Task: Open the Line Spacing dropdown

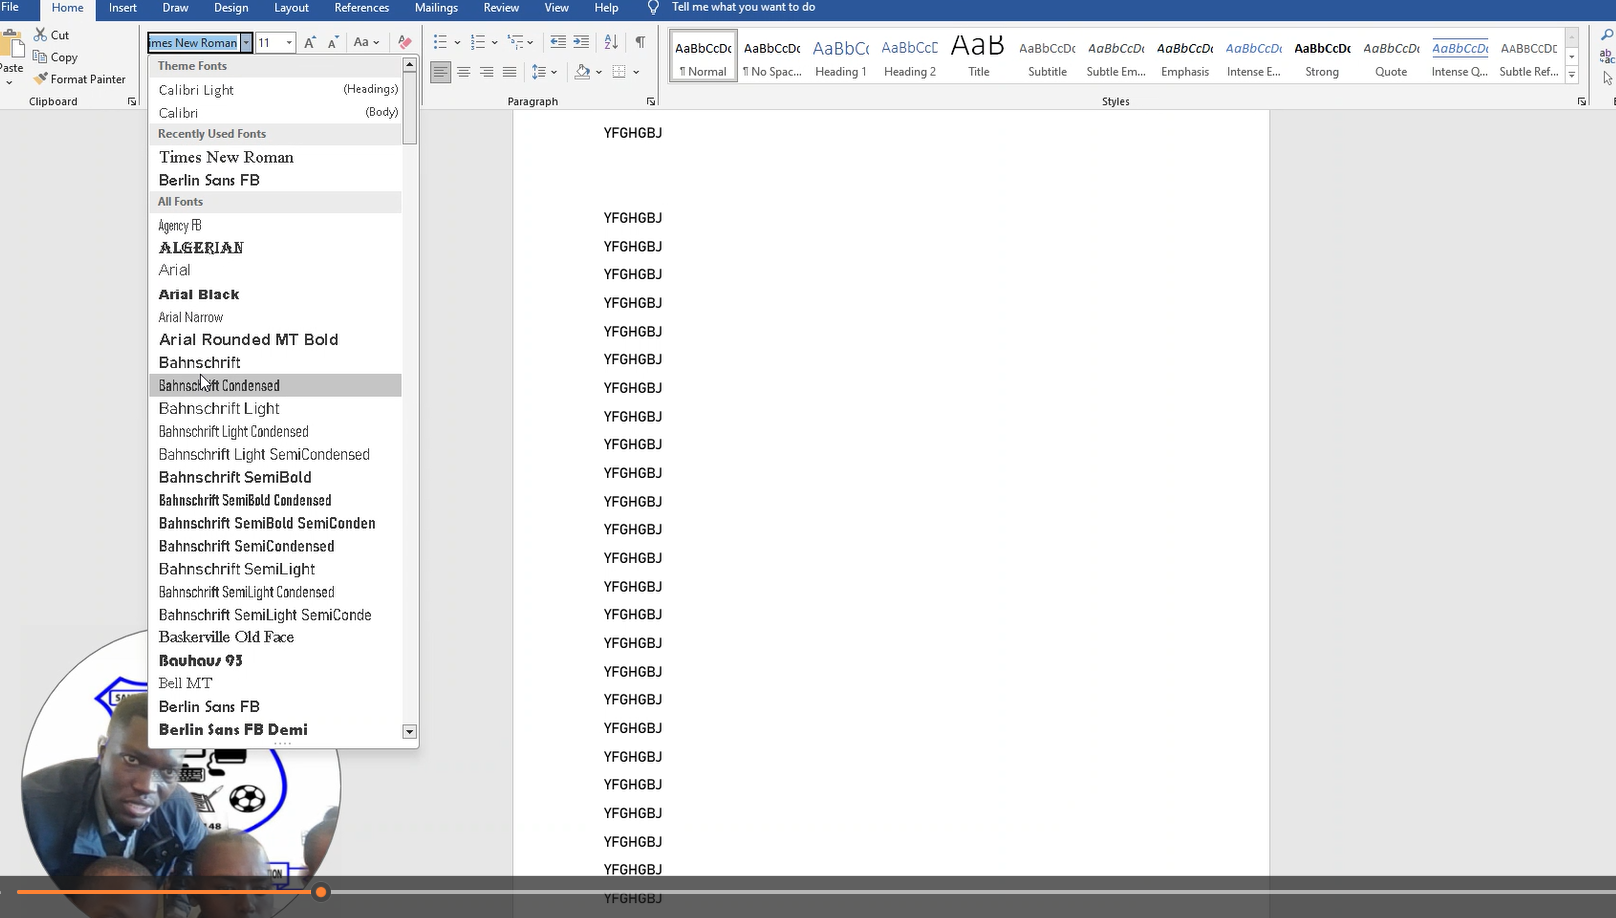Action: (544, 72)
